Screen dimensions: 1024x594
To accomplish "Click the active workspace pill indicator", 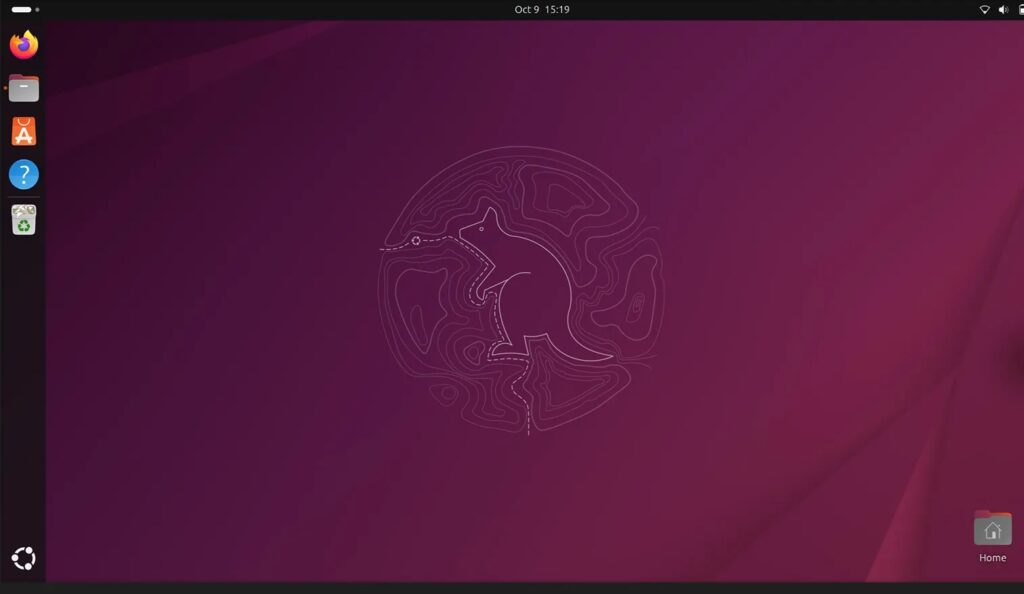I will [x=21, y=10].
